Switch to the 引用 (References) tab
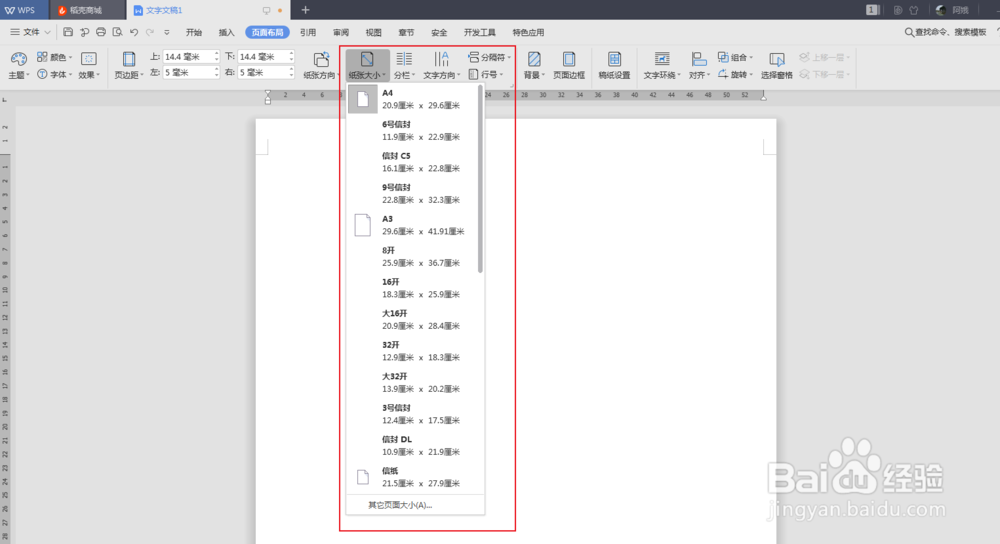The height and width of the screenshot is (544, 1000). tap(308, 32)
